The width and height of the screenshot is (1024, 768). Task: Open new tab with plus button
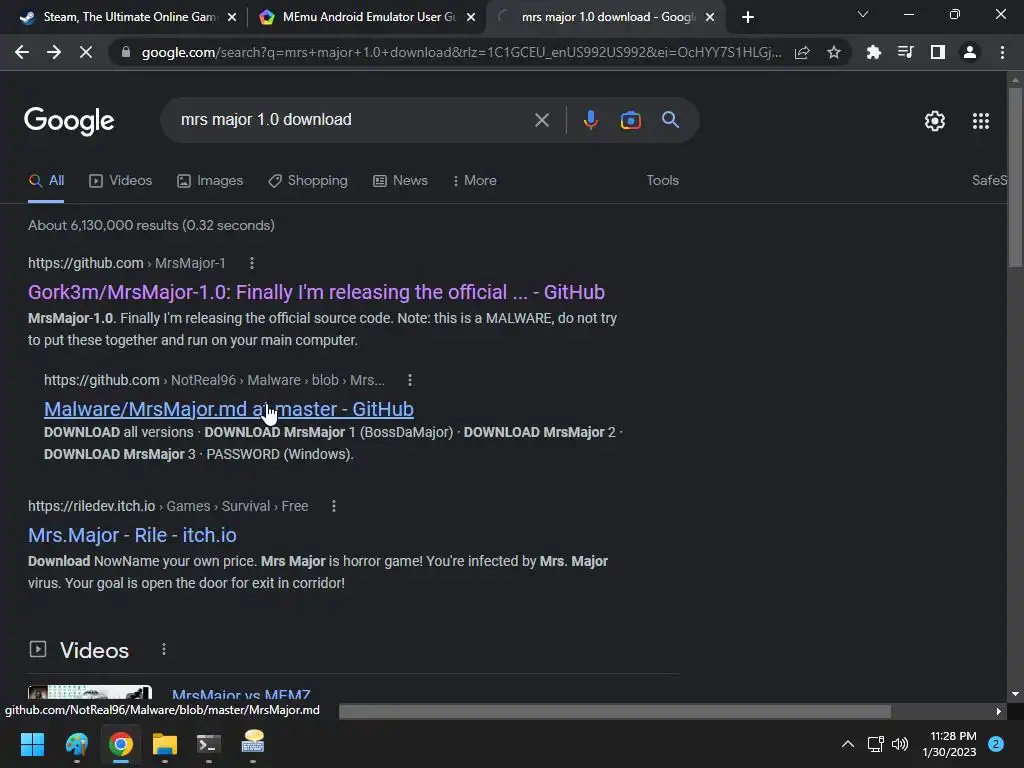click(x=748, y=17)
